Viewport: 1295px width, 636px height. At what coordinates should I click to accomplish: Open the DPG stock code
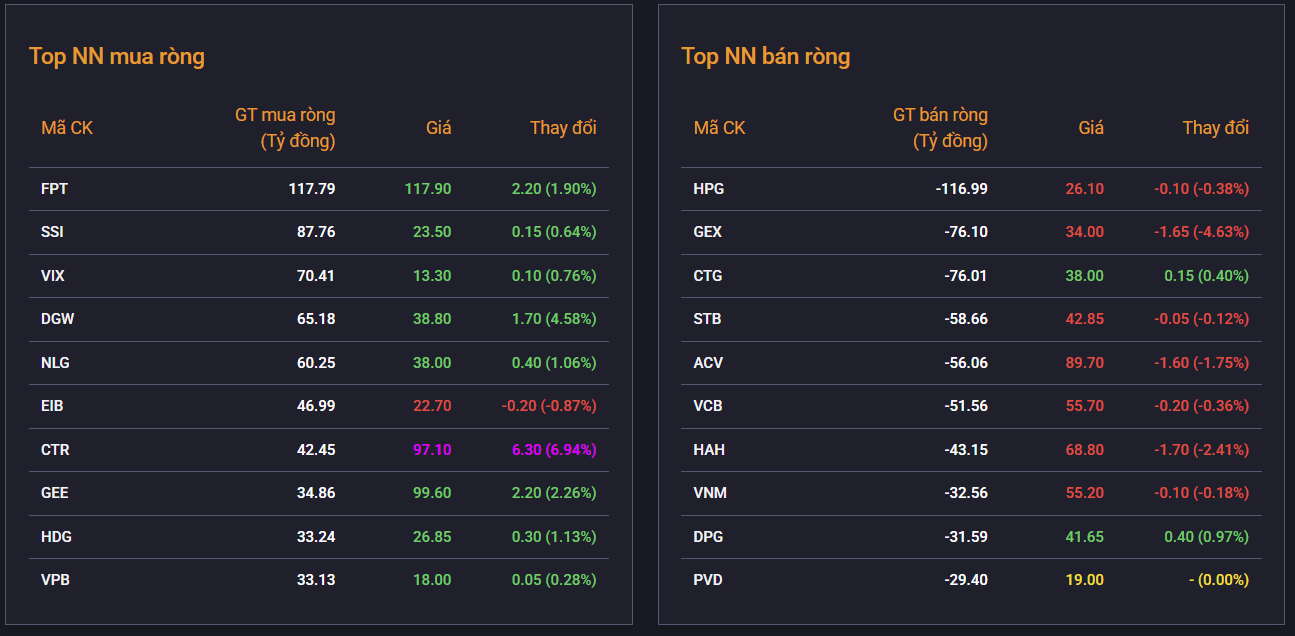(709, 536)
